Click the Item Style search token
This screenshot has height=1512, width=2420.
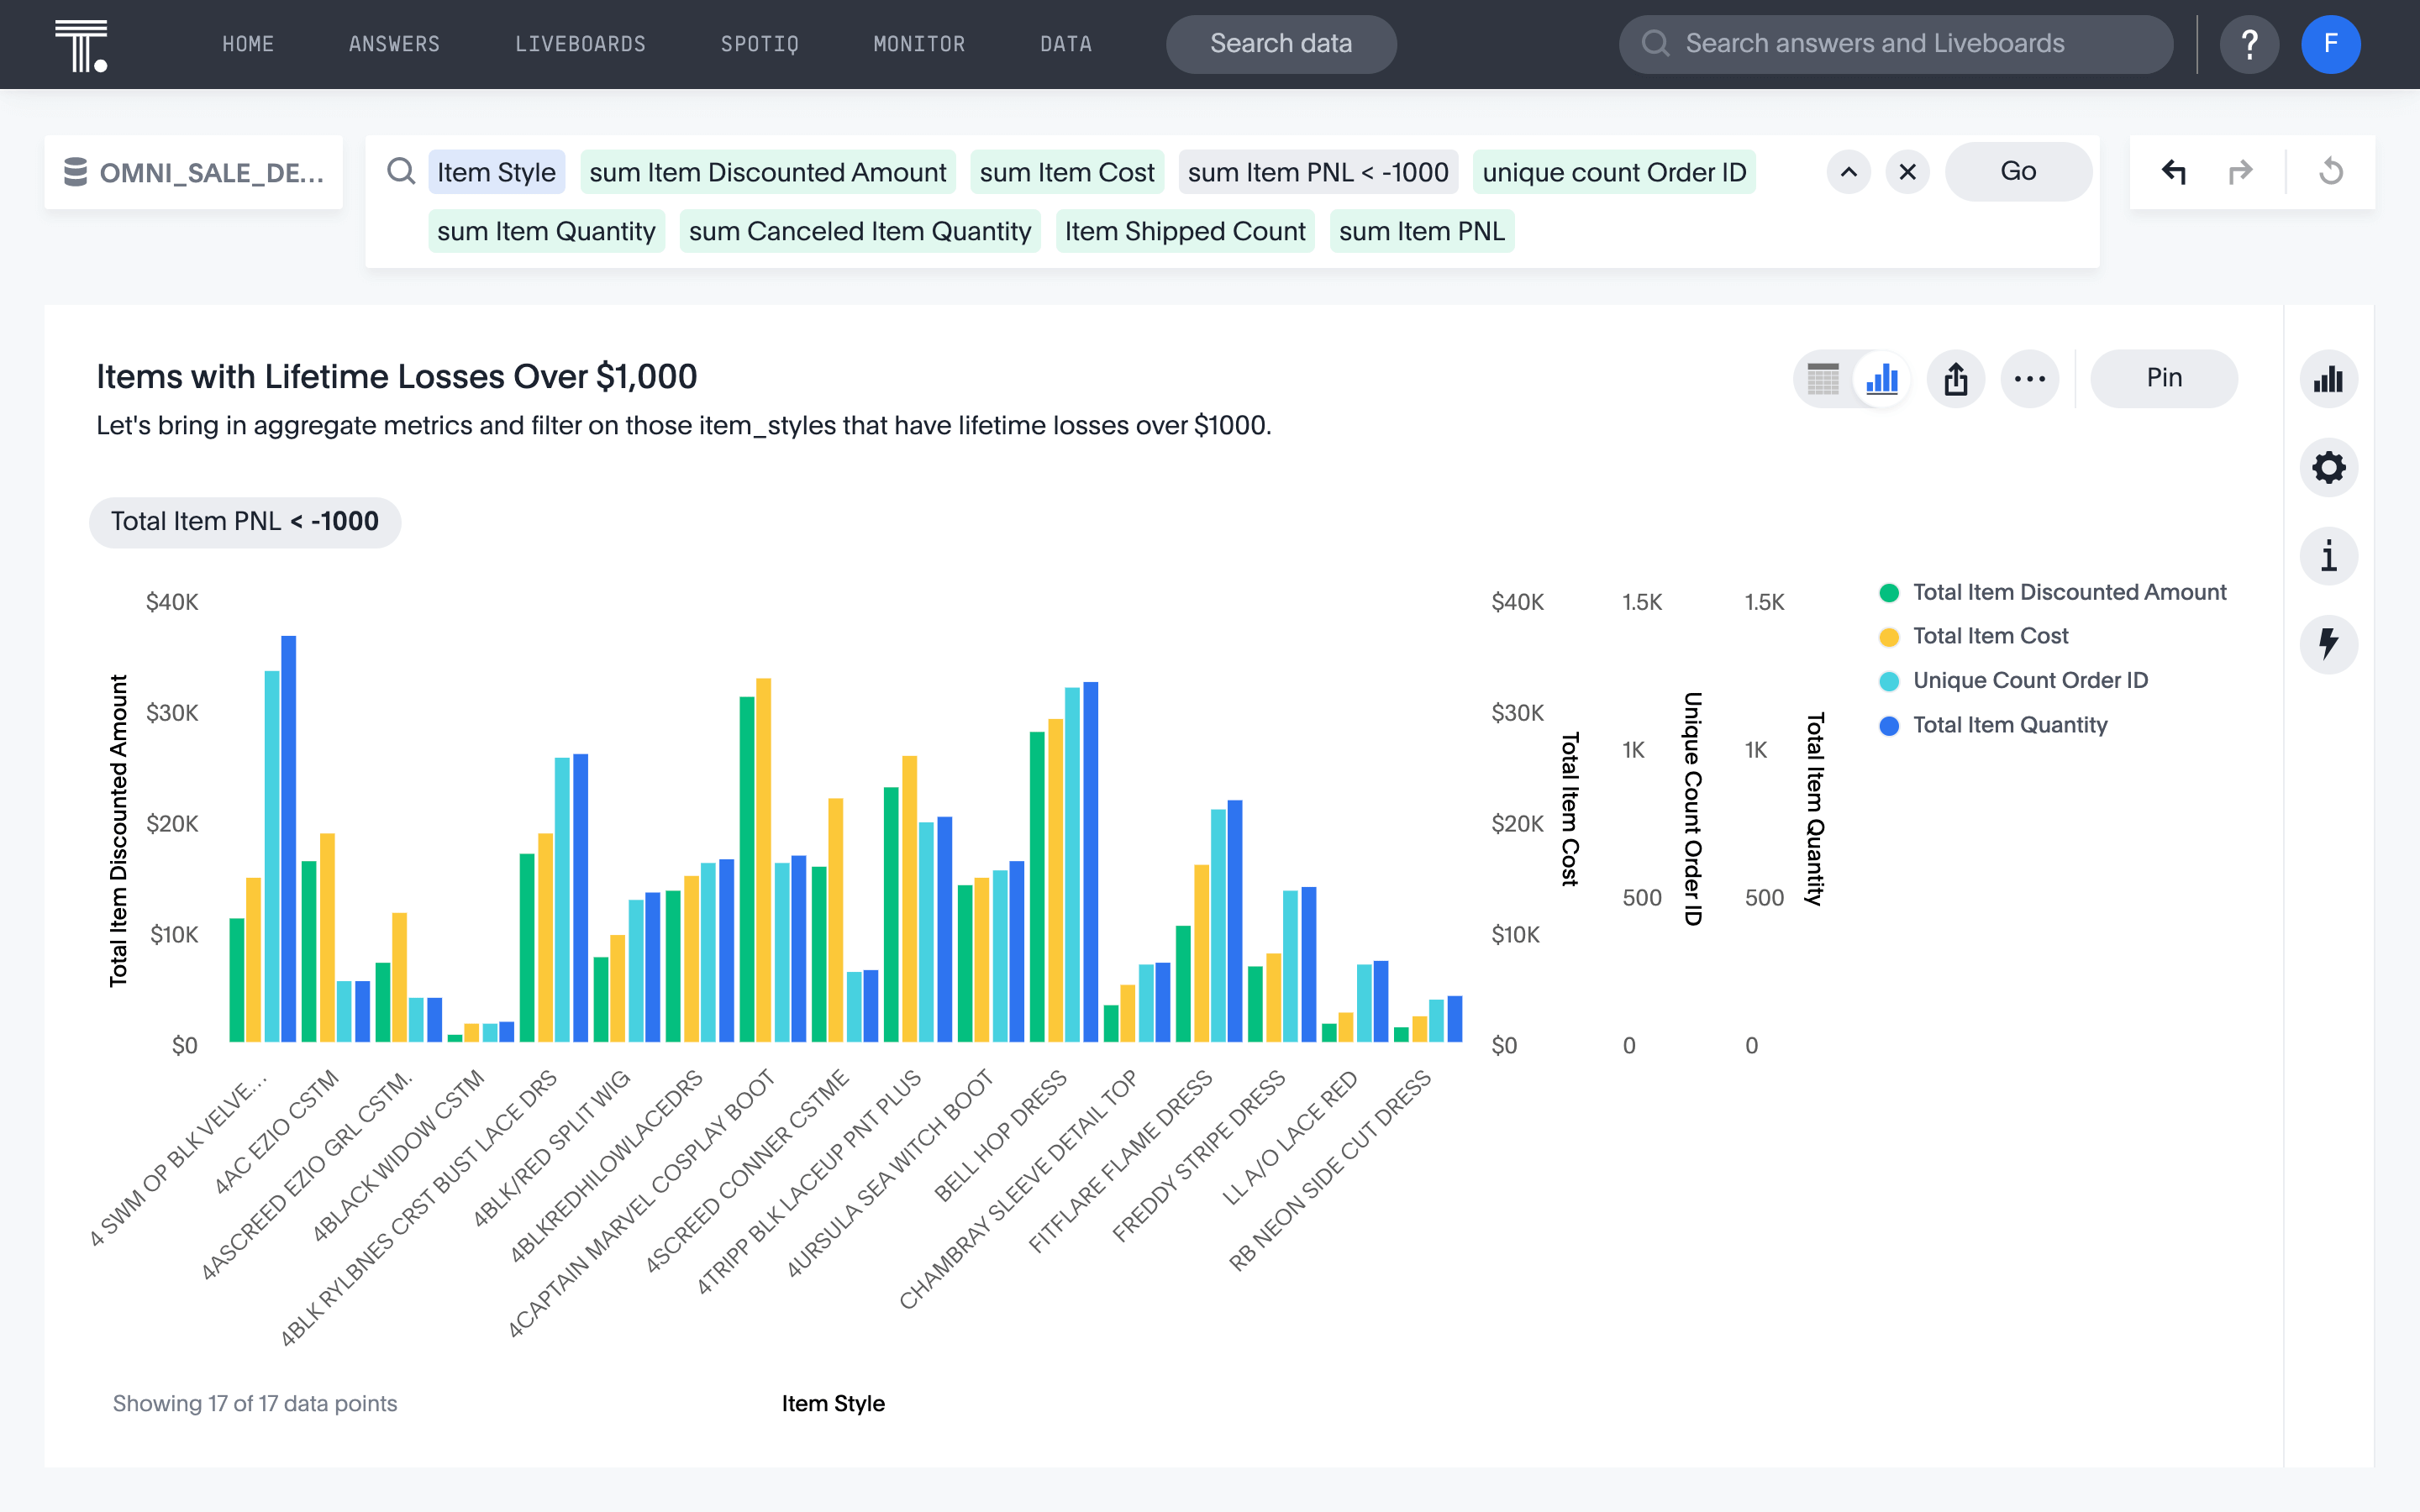[x=493, y=171]
